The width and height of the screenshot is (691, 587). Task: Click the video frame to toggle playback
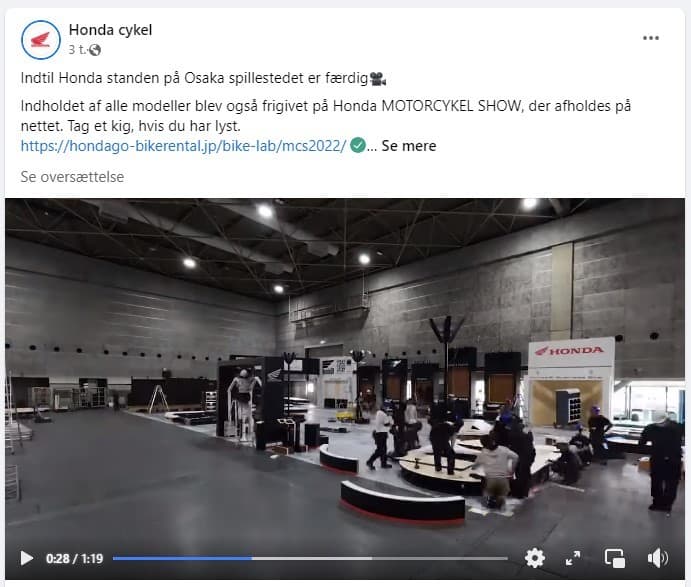[345, 375]
